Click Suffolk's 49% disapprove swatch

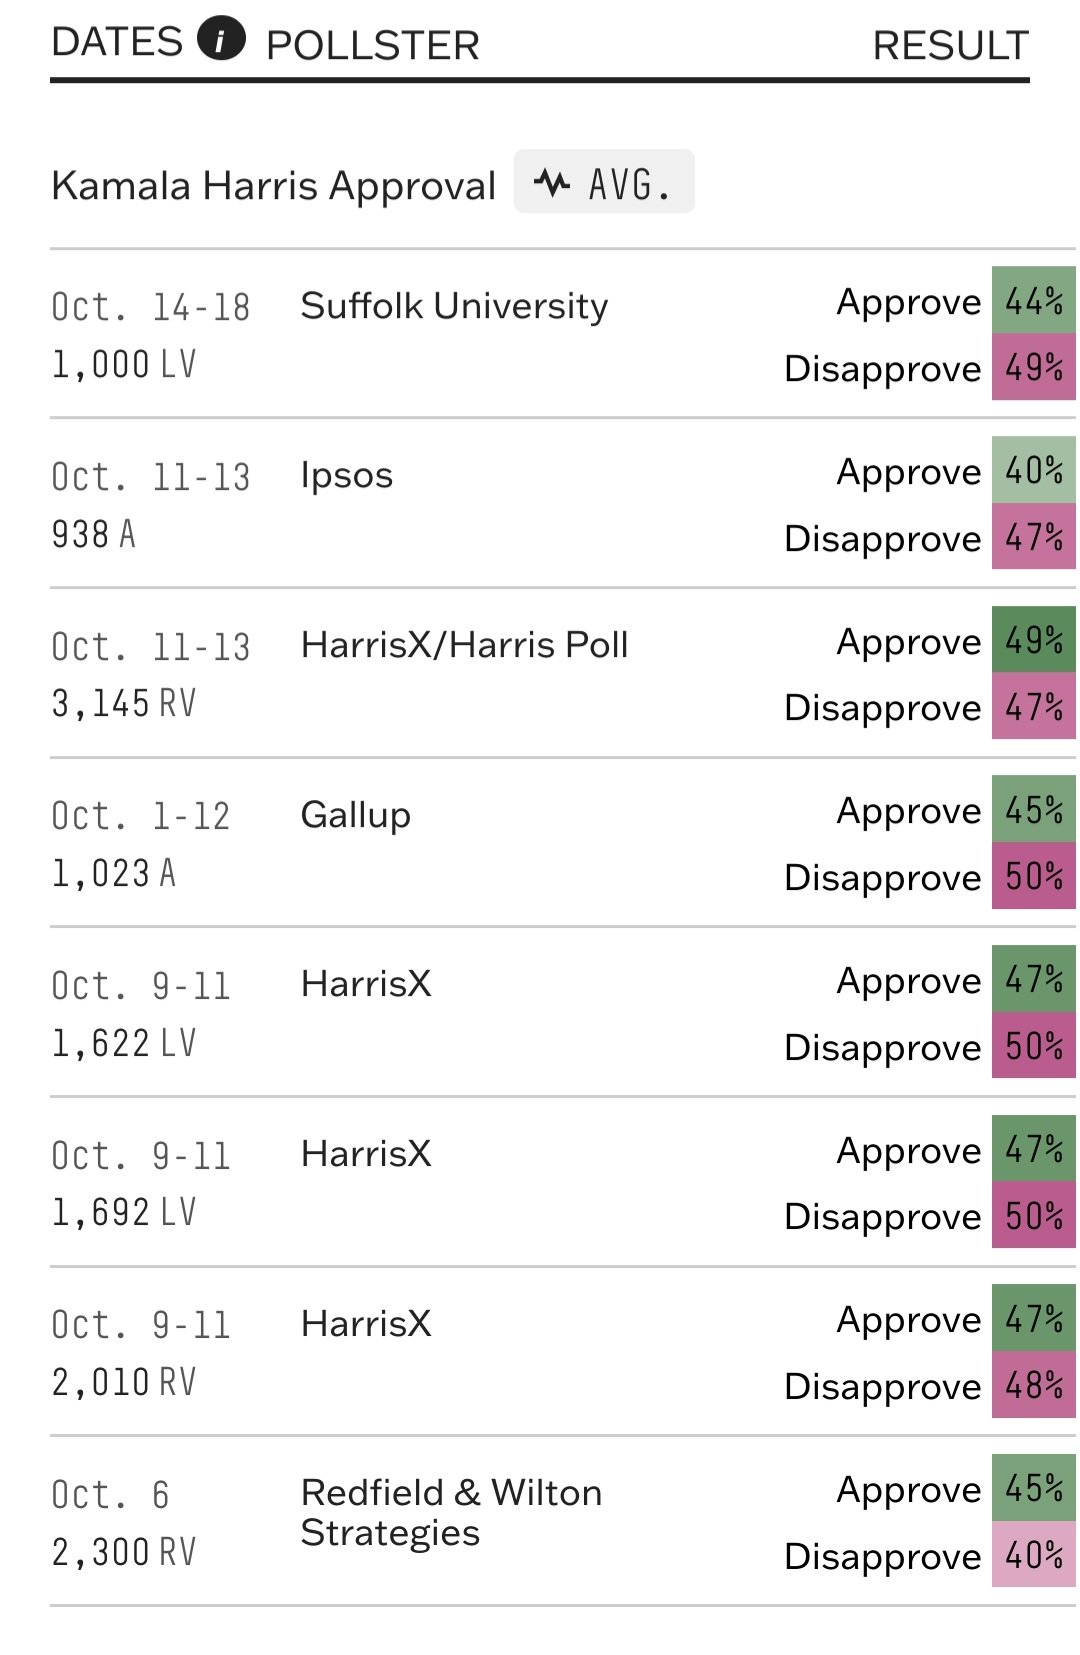pyautogui.click(x=1033, y=367)
